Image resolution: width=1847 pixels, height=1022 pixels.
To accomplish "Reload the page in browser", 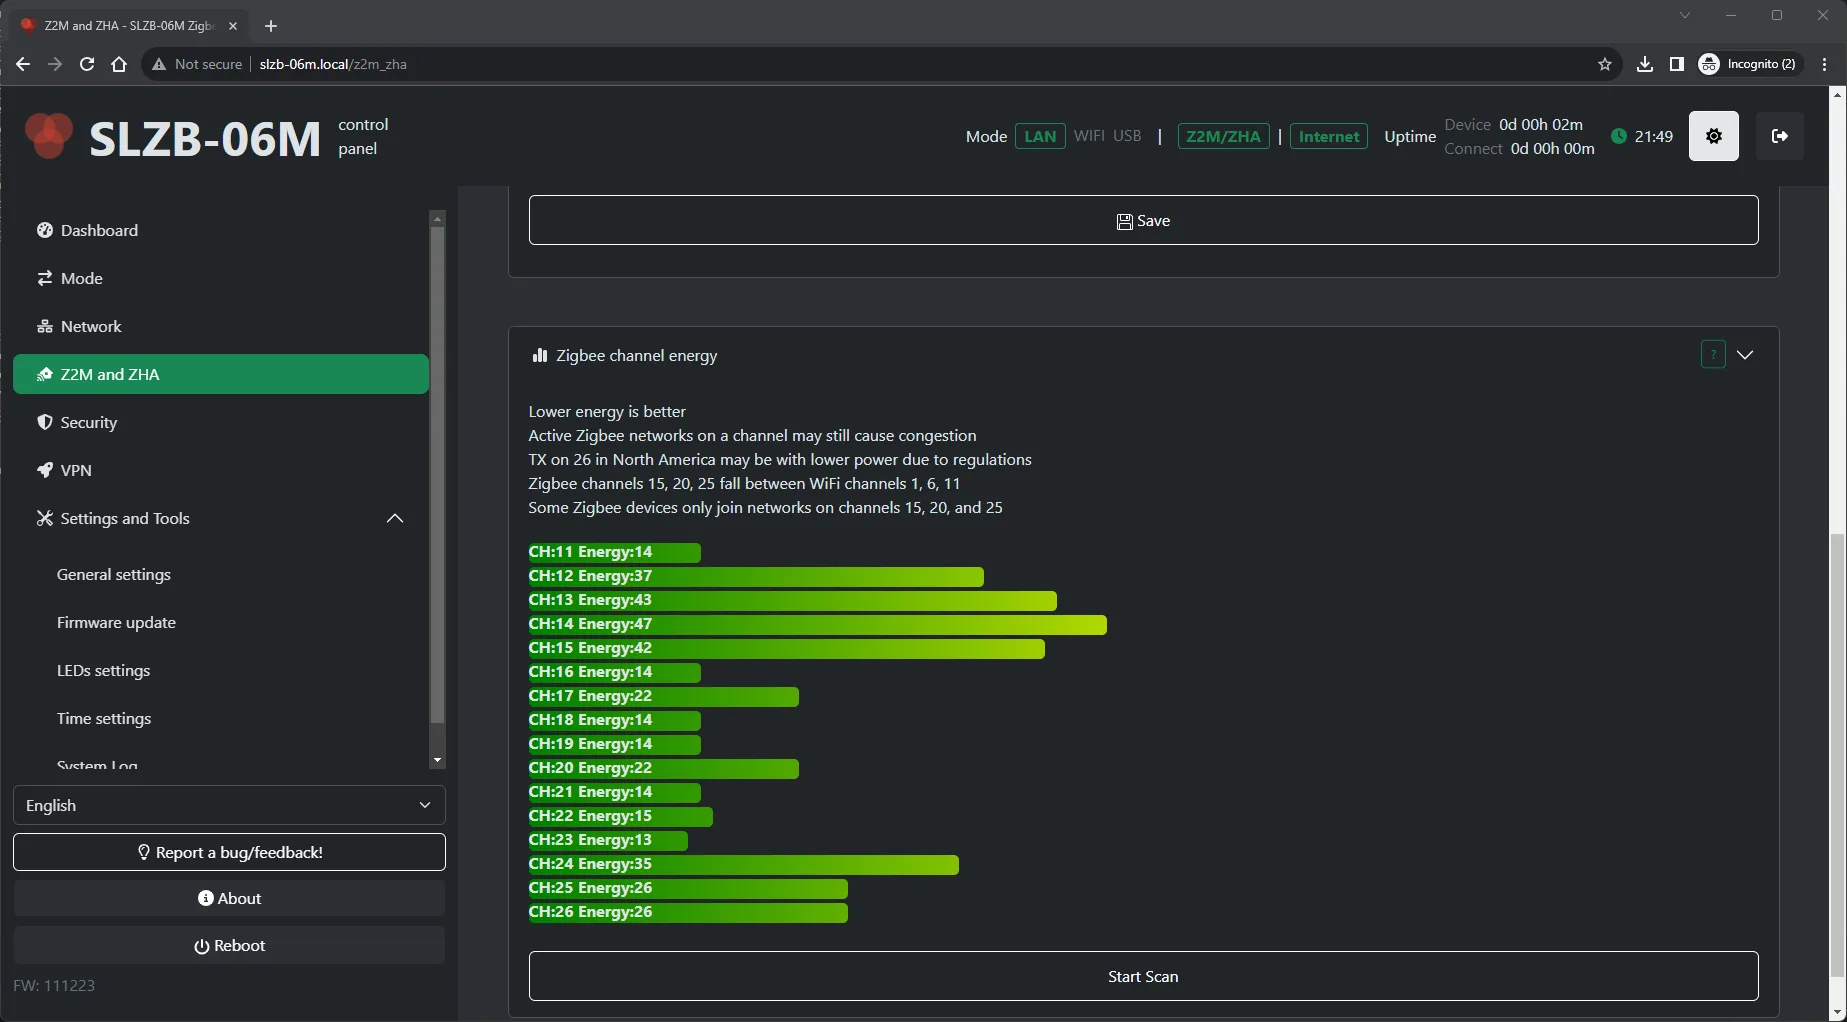I will 87,64.
